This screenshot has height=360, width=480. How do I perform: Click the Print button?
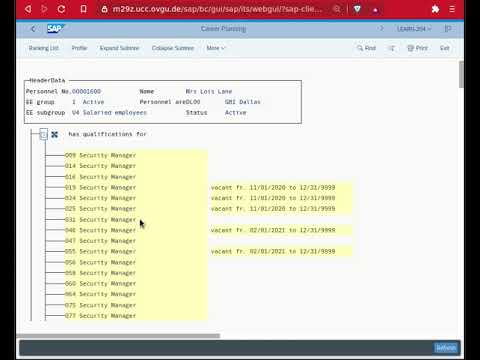418,48
